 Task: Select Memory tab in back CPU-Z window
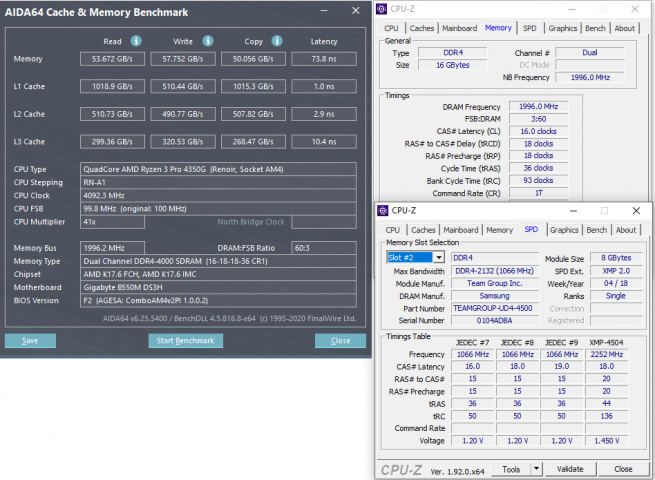point(498,28)
